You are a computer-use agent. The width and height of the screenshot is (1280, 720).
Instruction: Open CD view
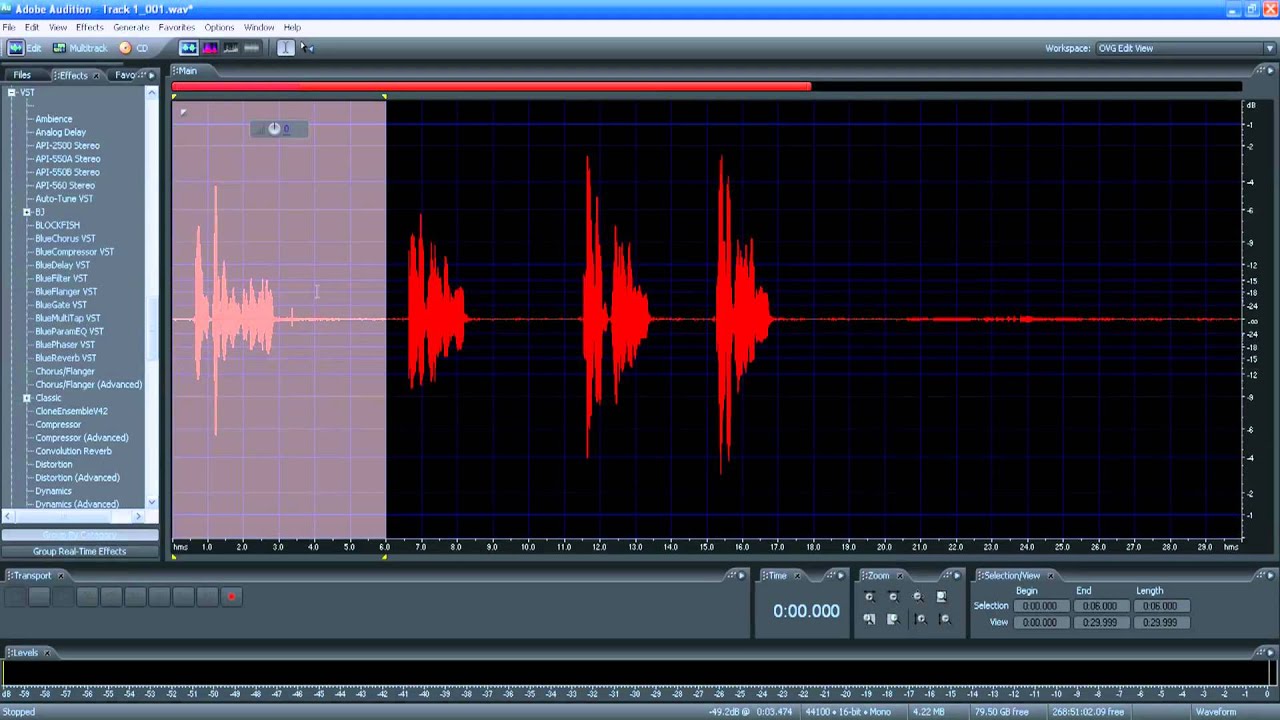[x=134, y=48]
